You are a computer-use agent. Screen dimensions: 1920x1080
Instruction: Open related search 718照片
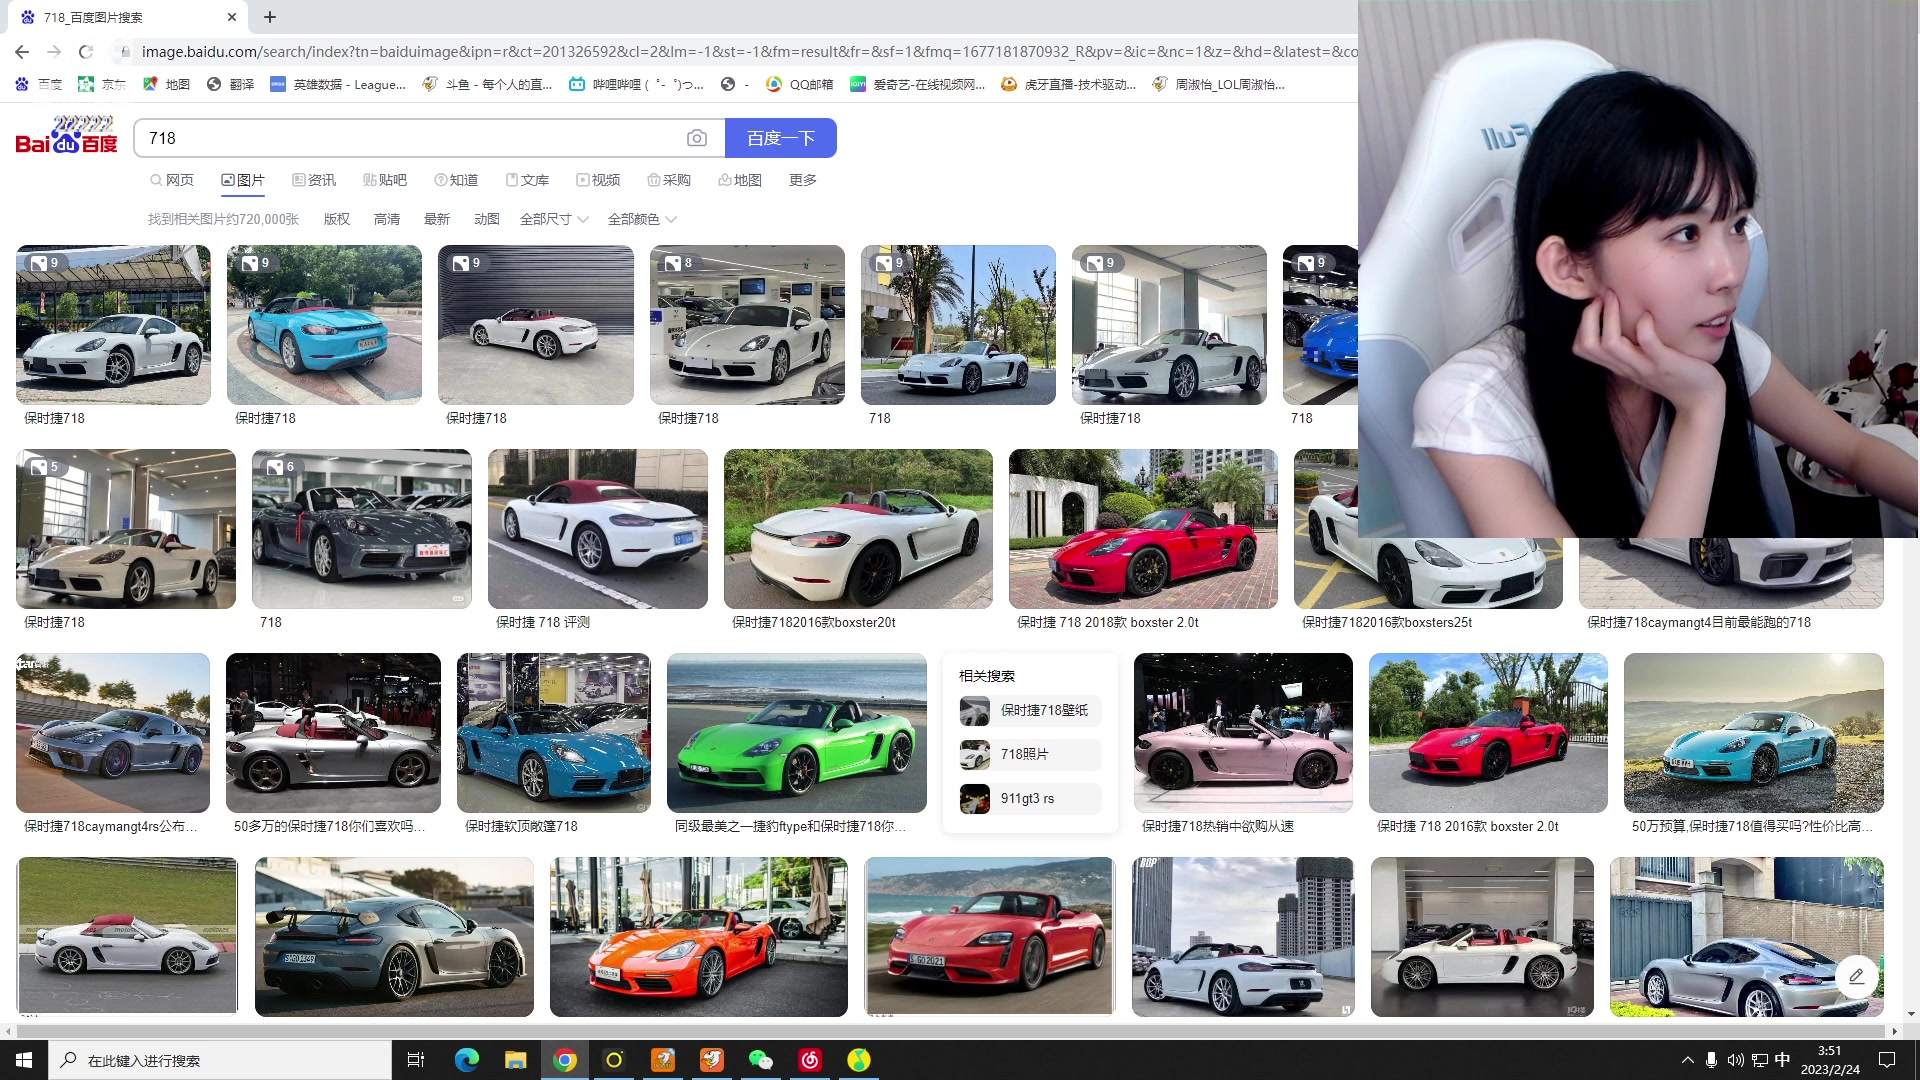[1030, 754]
